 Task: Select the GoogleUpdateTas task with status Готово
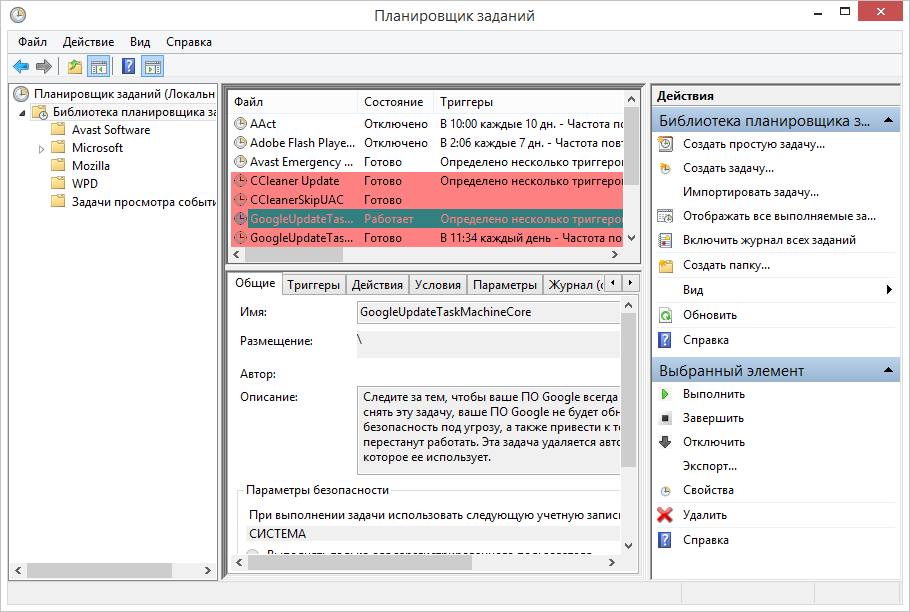pyautogui.click(x=427, y=238)
